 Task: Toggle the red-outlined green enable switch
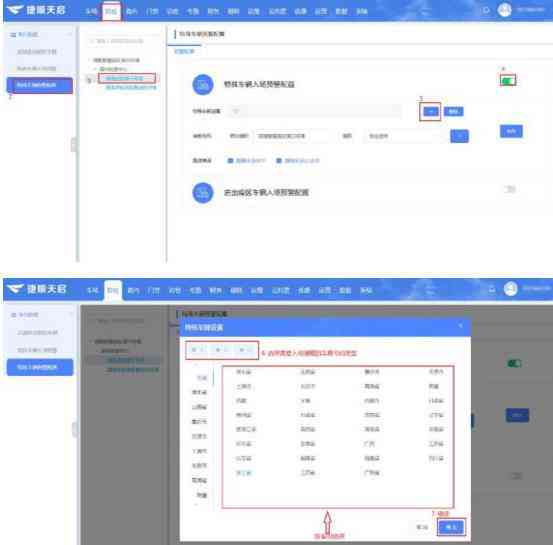(508, 81)
